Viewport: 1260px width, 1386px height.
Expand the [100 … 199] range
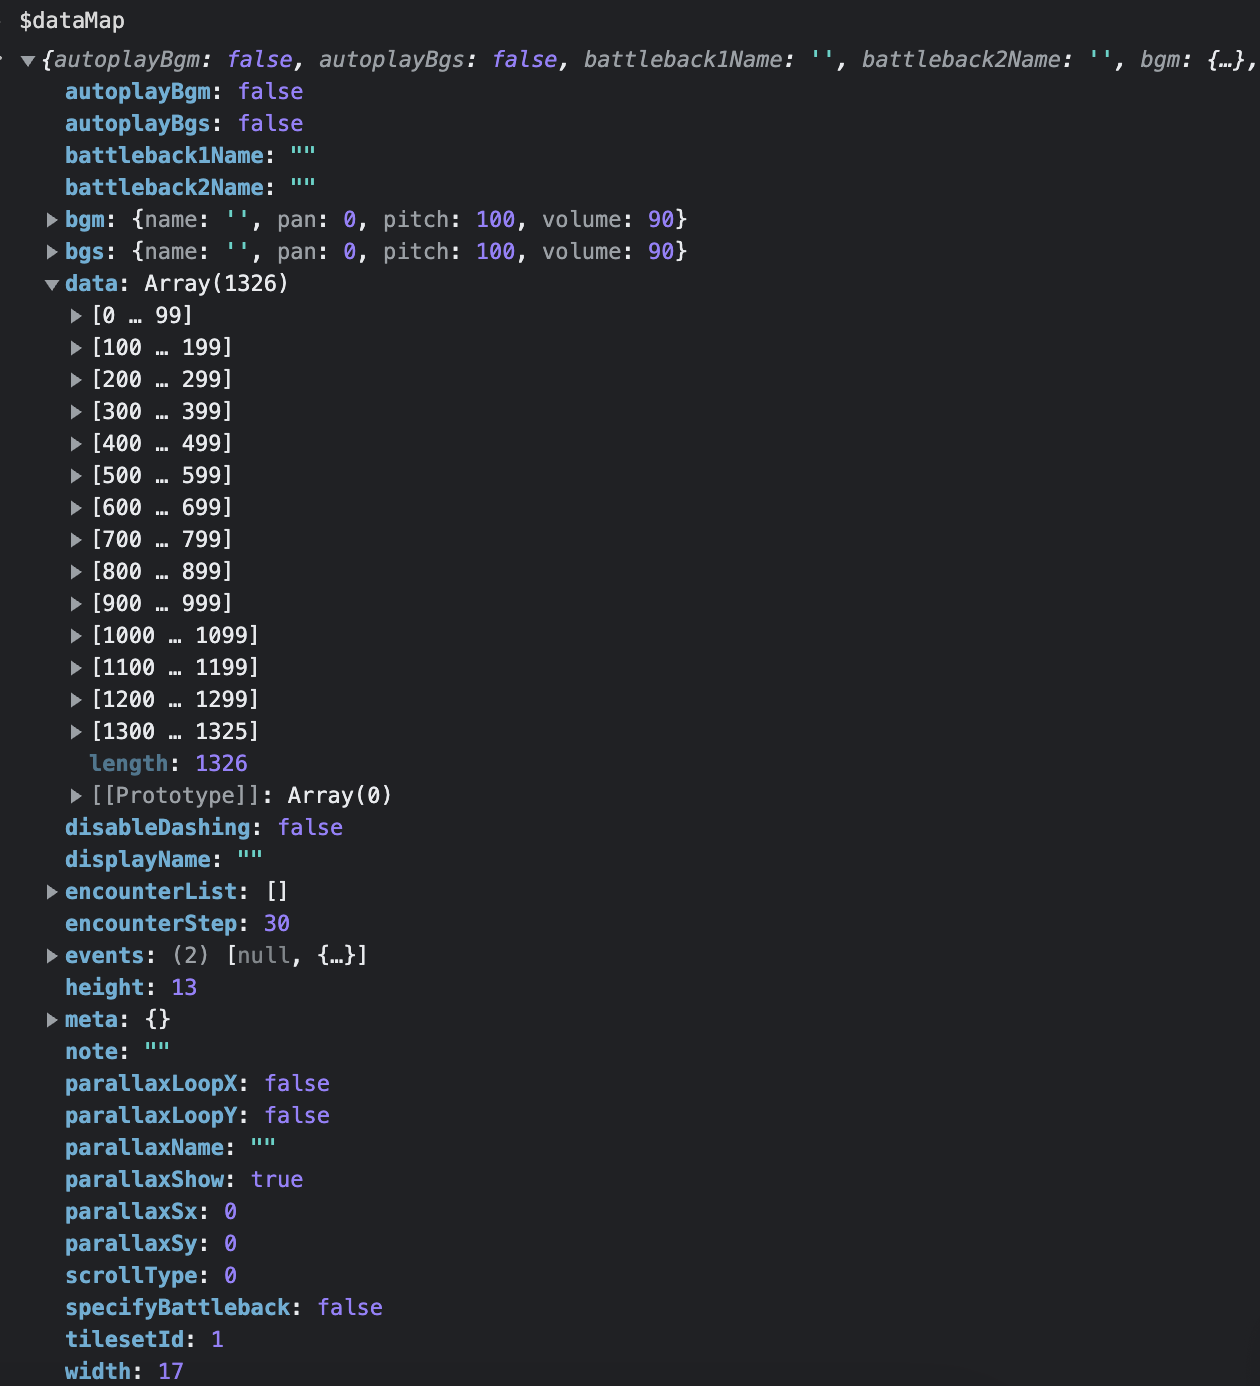[x=76, y=348]
